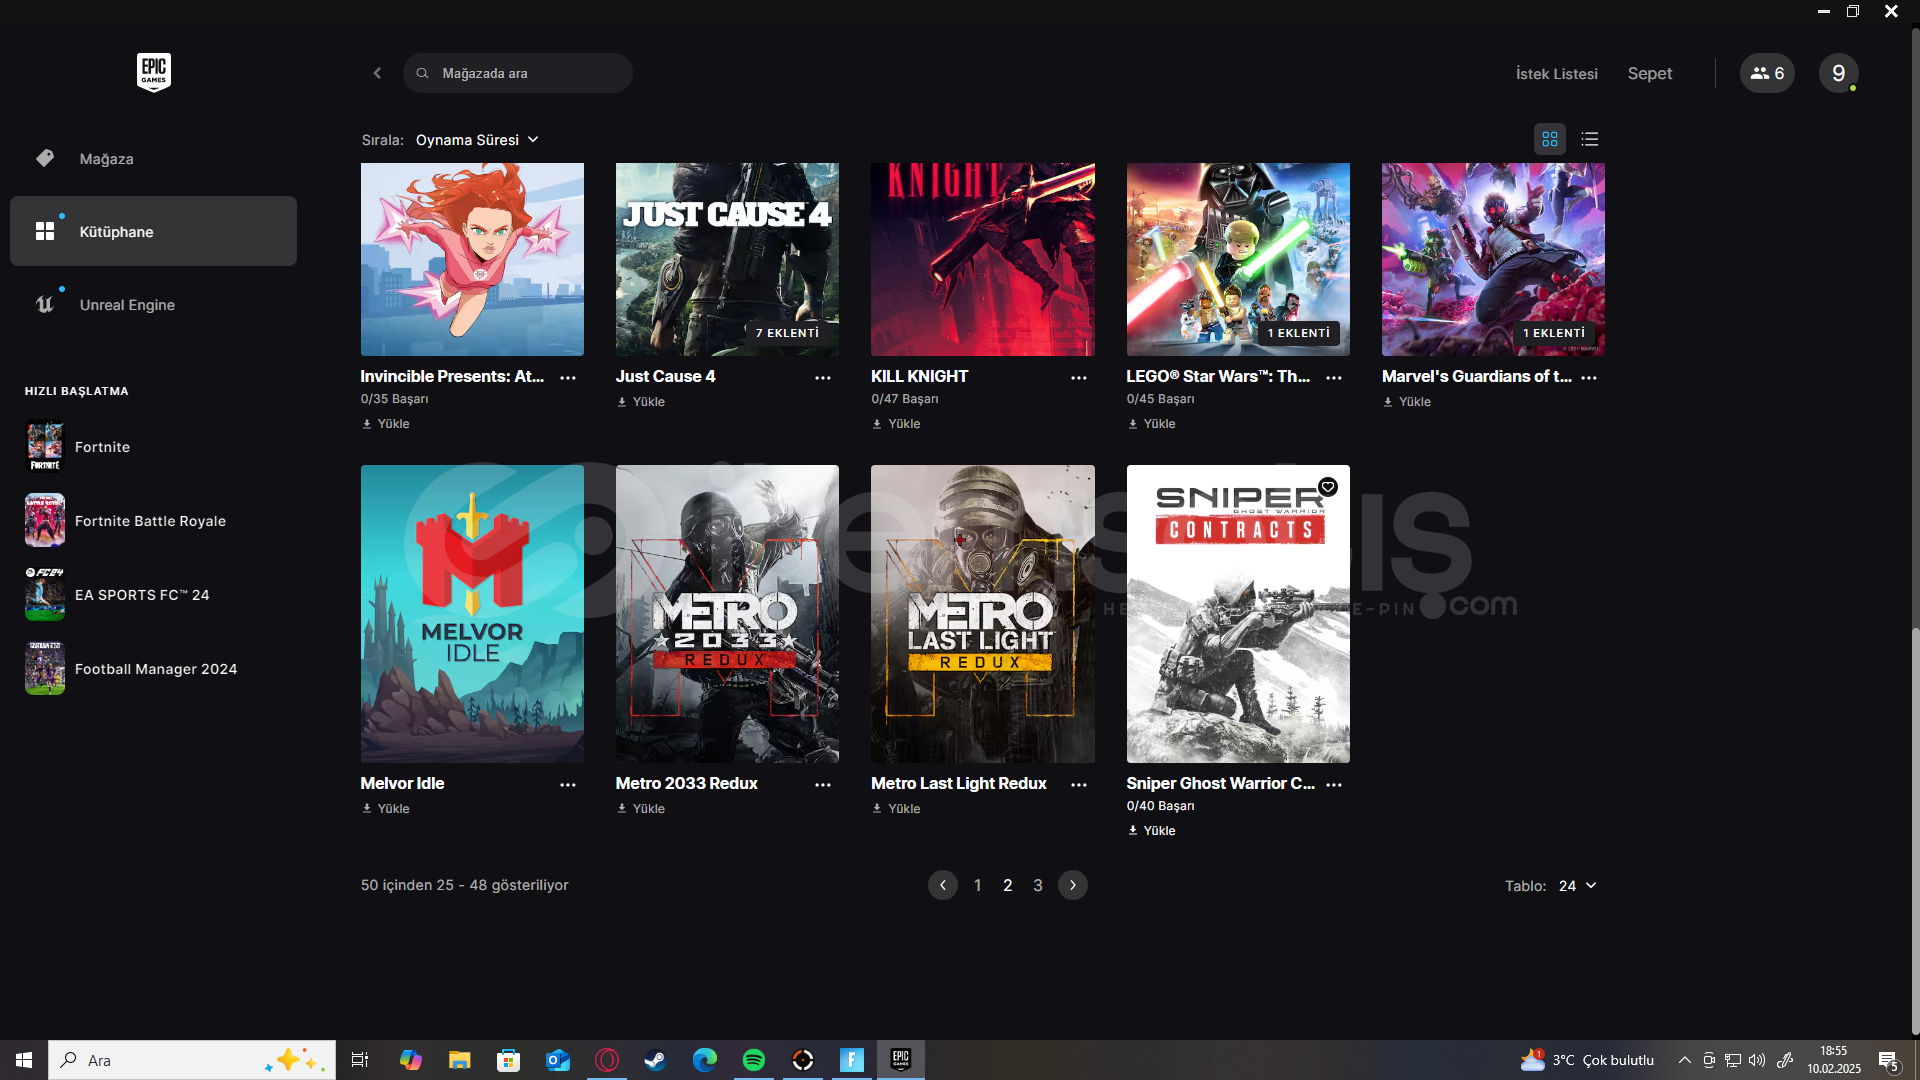Screen dimensions: 1920x1080
Task: Open options for Marvel's Guardians of the Galaxy
Action: [1589, 377]
